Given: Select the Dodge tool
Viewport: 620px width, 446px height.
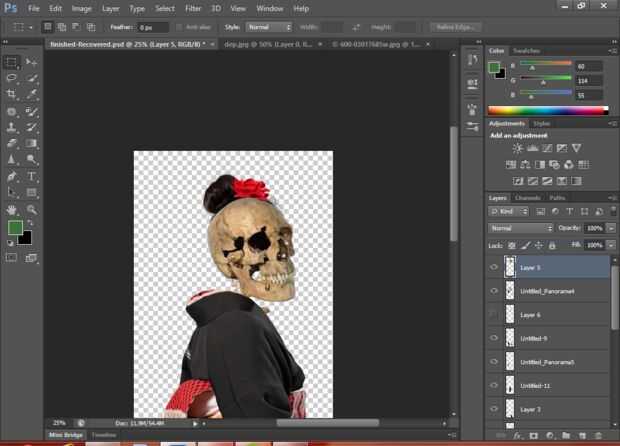Looking at the screenshot, I should point(31,159).
